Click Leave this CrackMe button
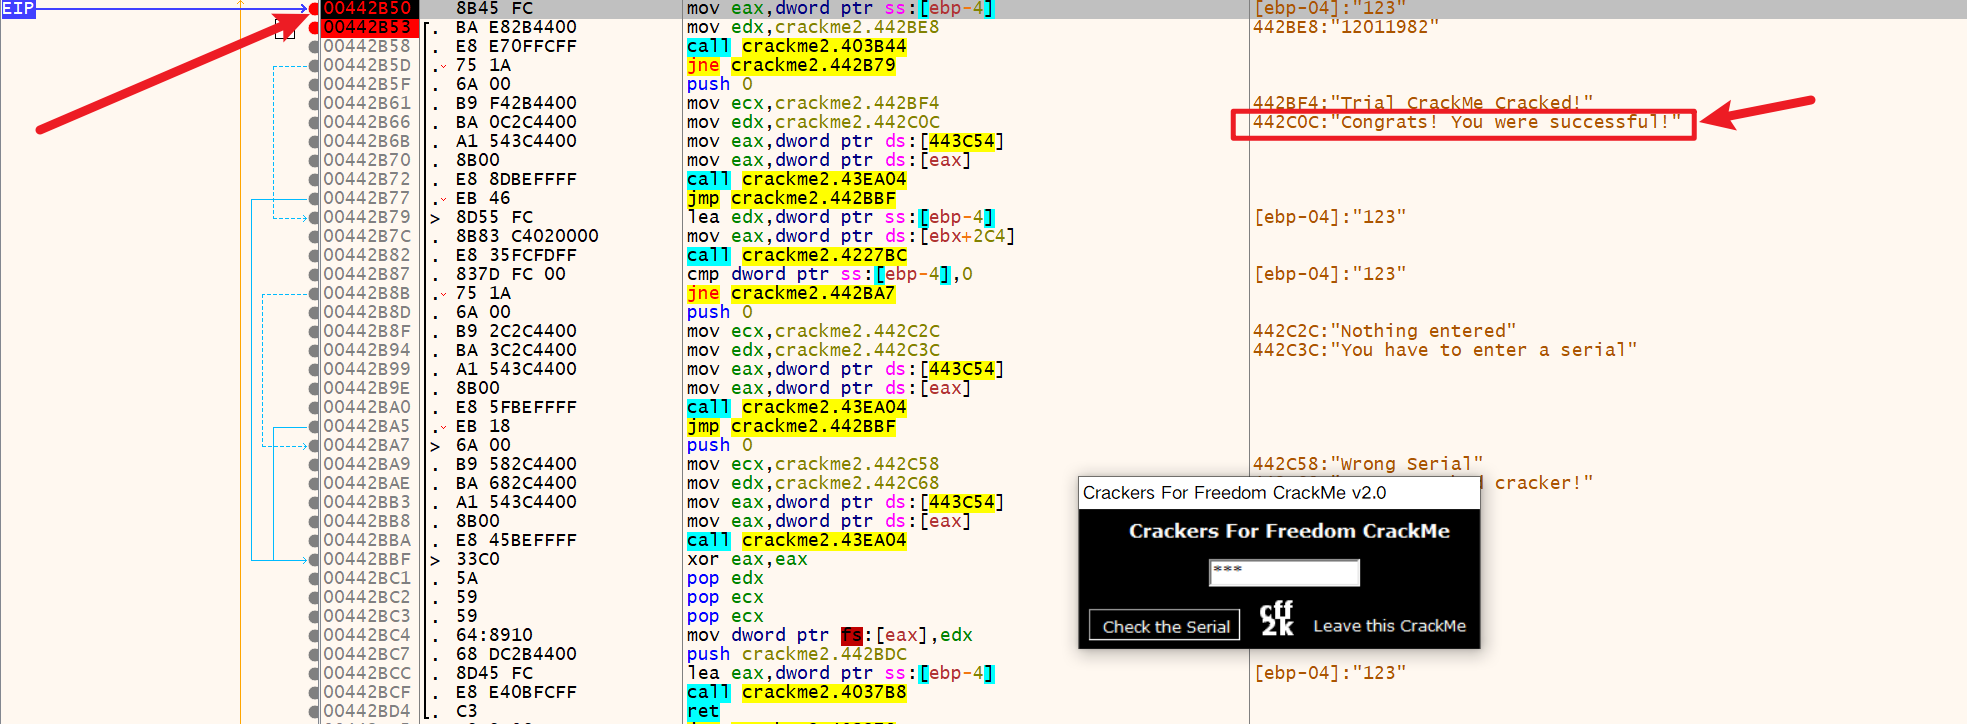The height and width of the screenshot is (724, 1967). 1389,626
